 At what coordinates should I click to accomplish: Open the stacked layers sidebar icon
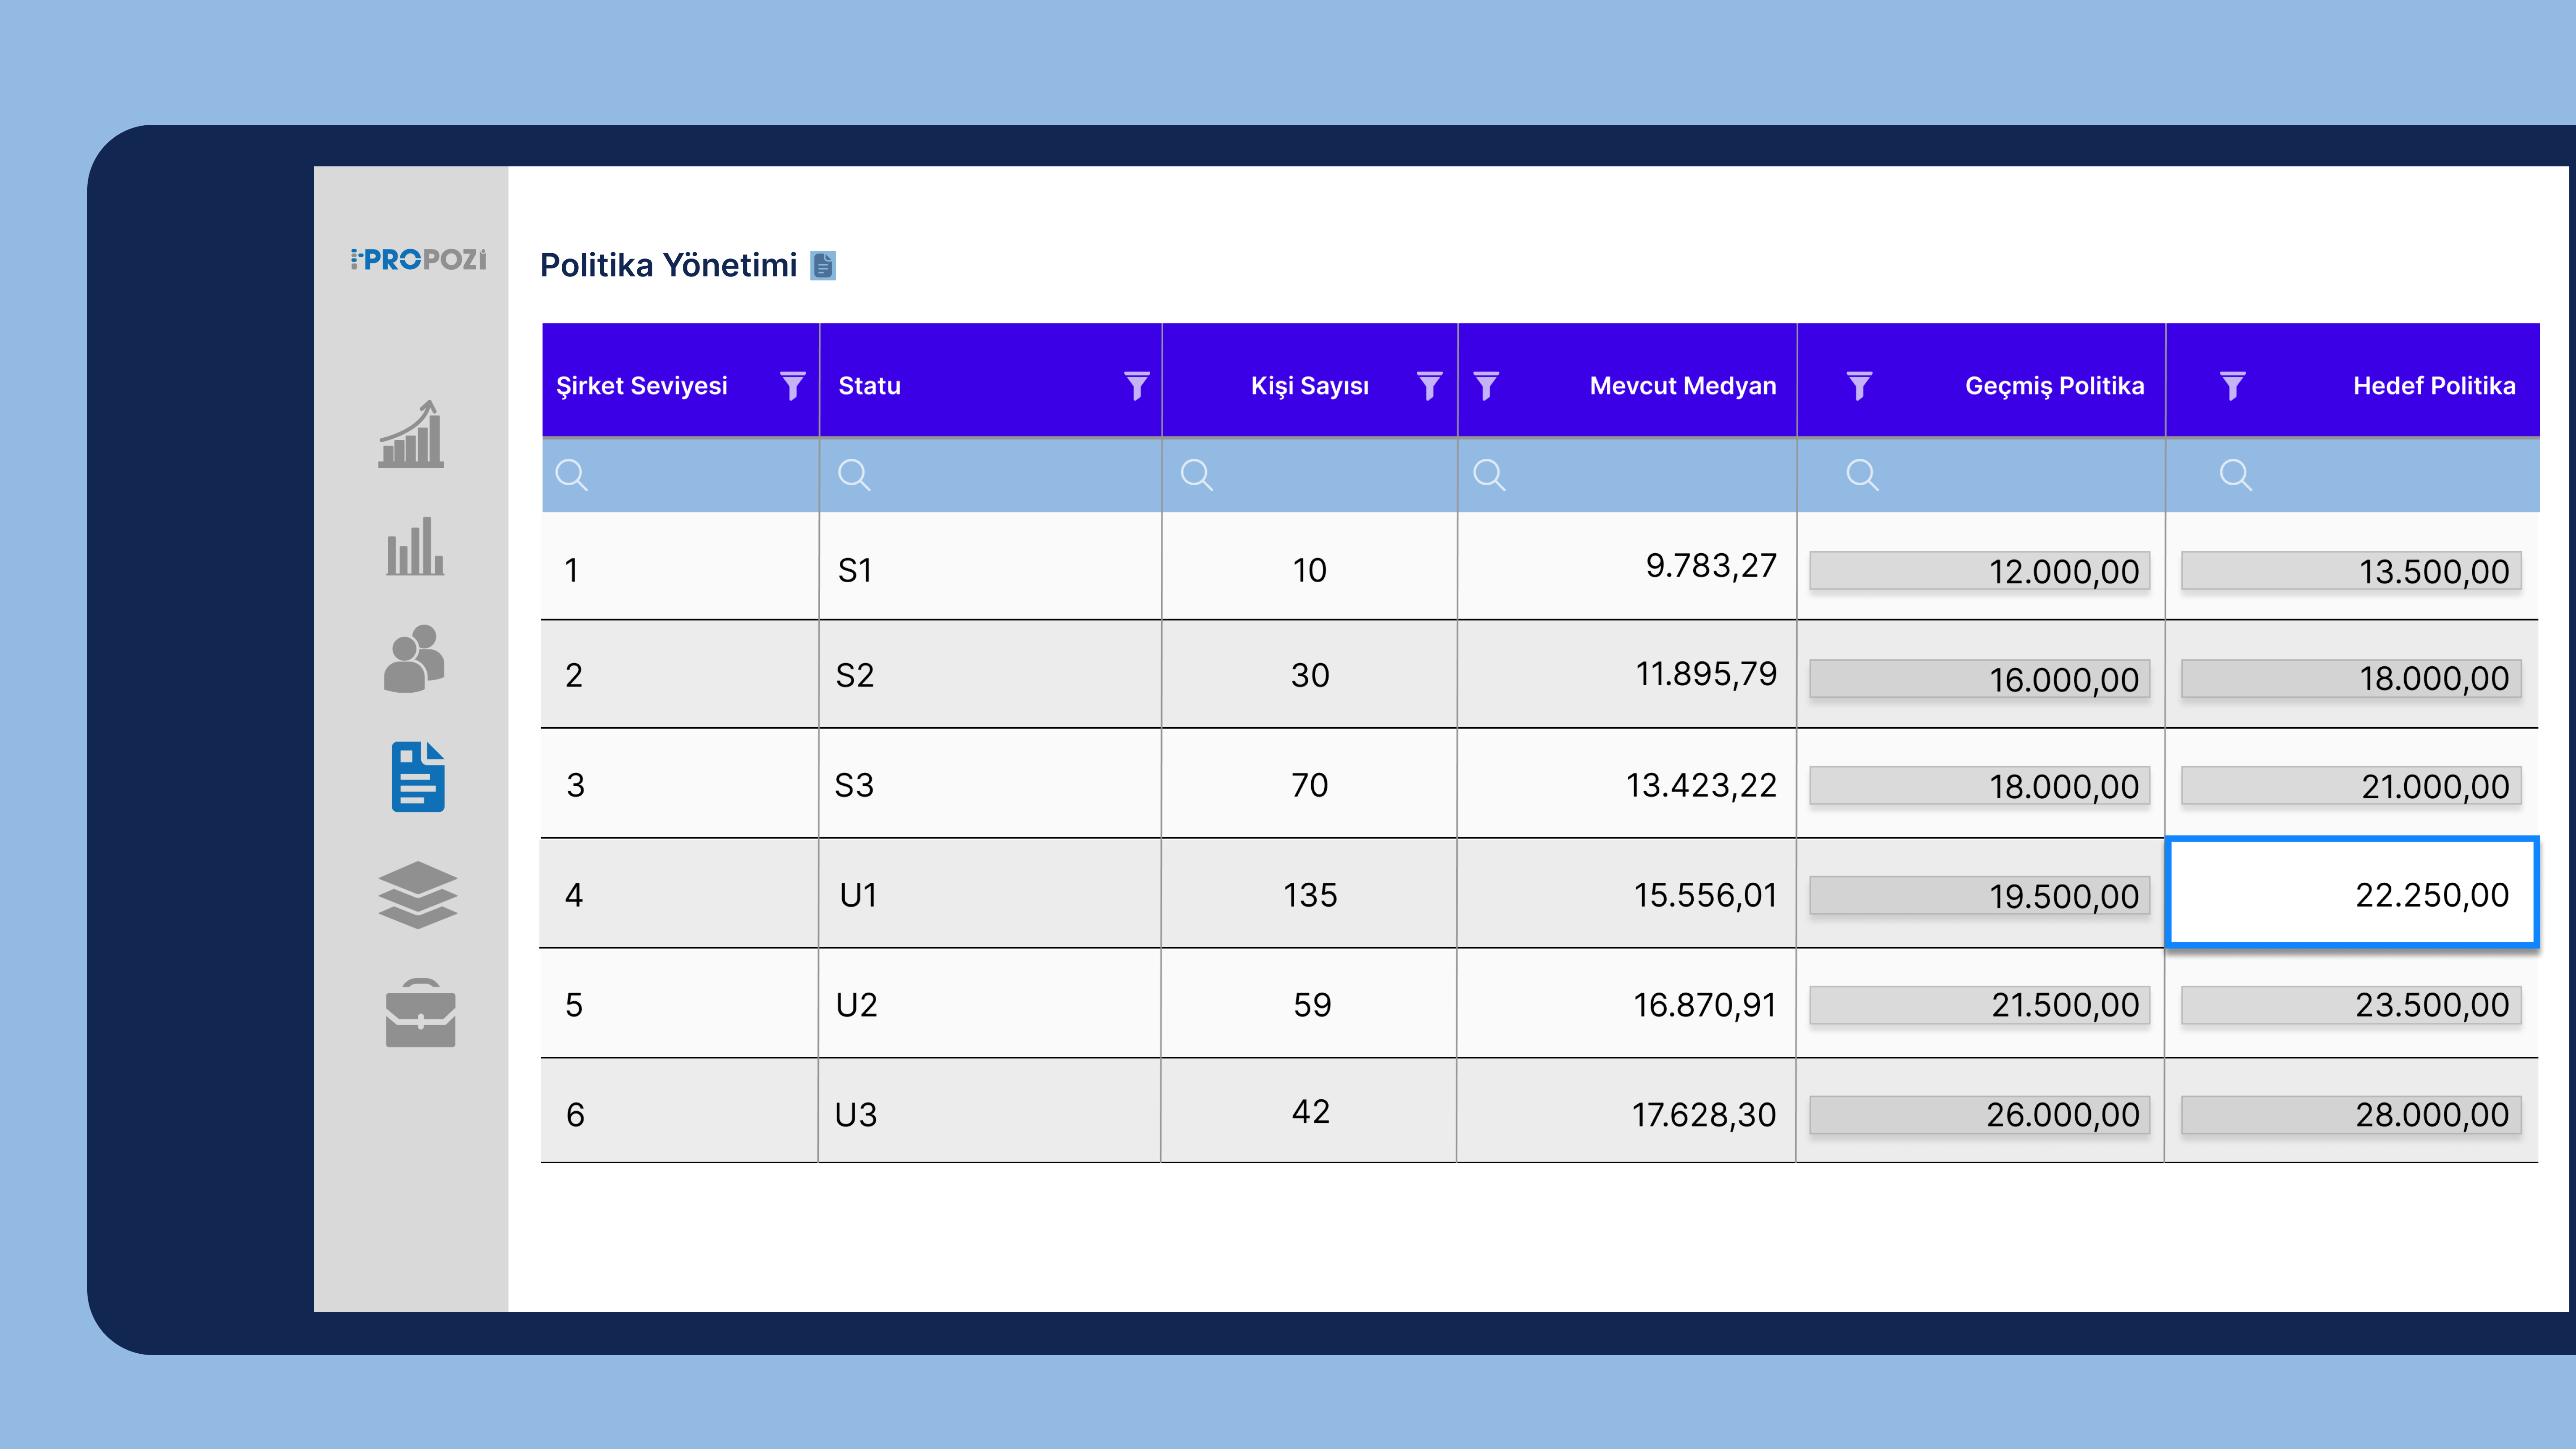[418, 894]
